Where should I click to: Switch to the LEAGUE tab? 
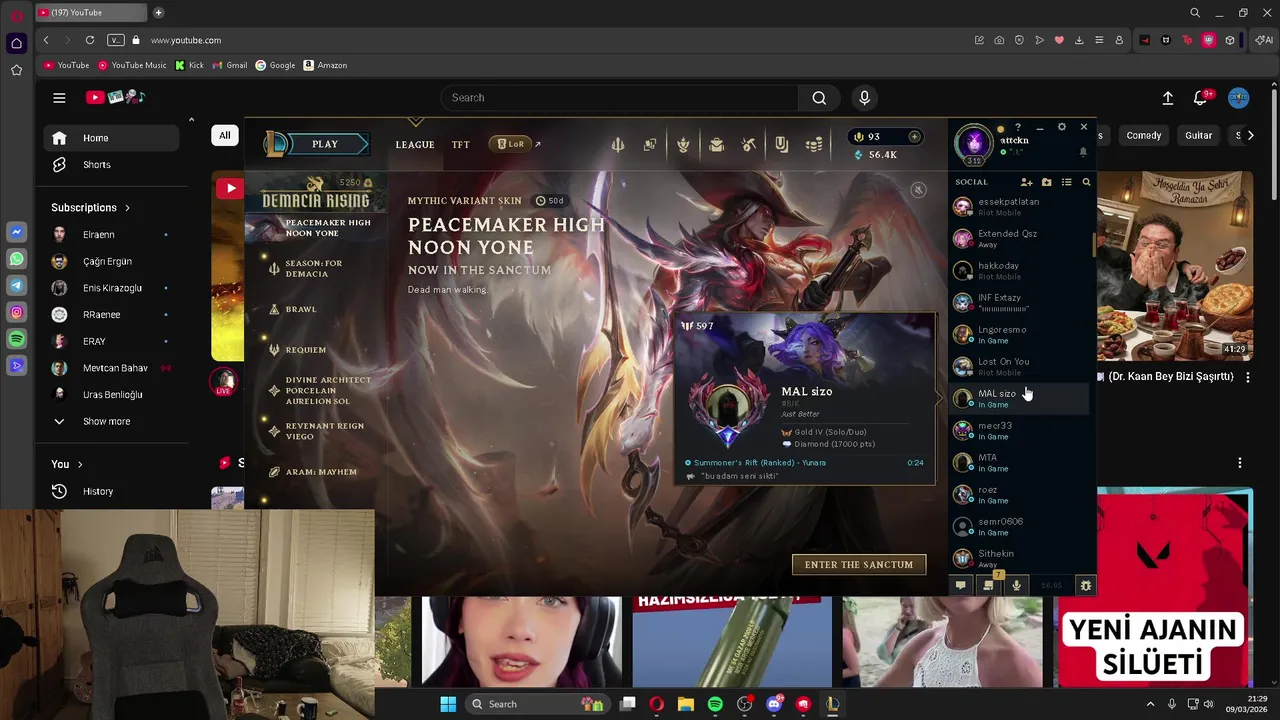415,145
